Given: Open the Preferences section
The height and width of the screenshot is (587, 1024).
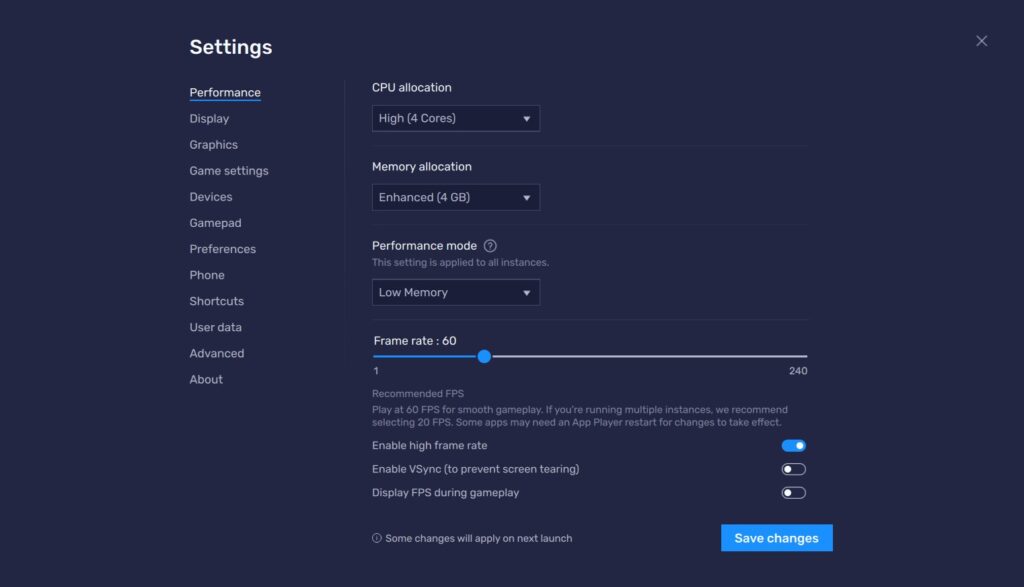Looking at the screenshot, I should [x=222, y=248].
